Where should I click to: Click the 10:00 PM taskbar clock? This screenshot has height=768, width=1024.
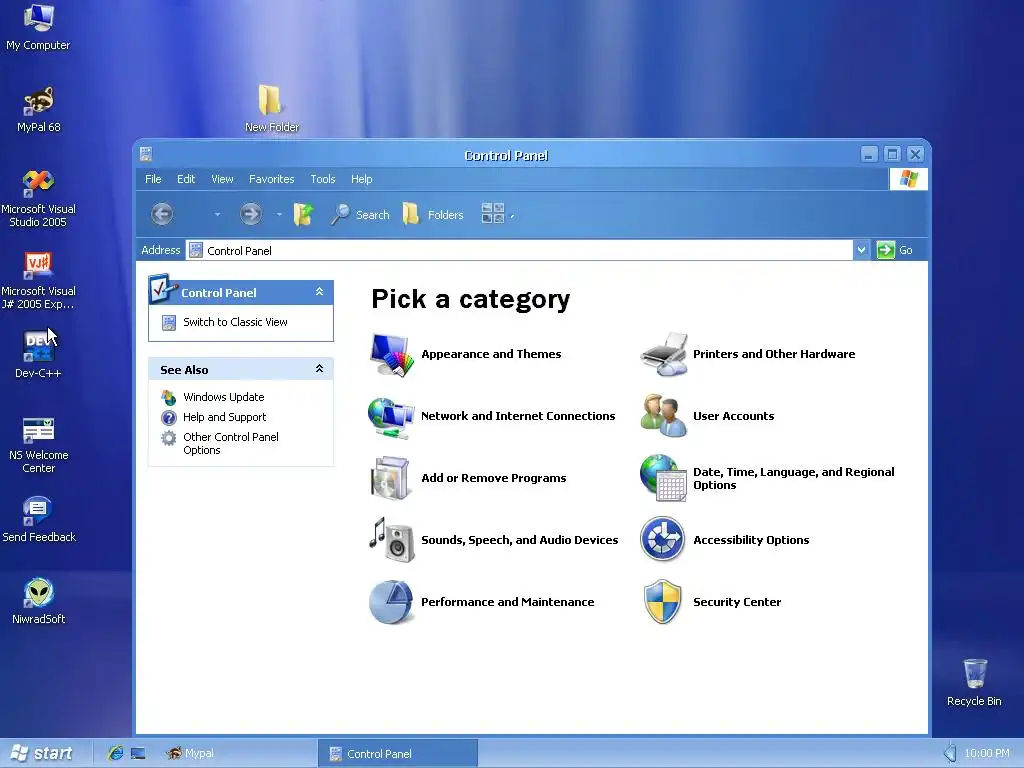click(x=987, y=753)
